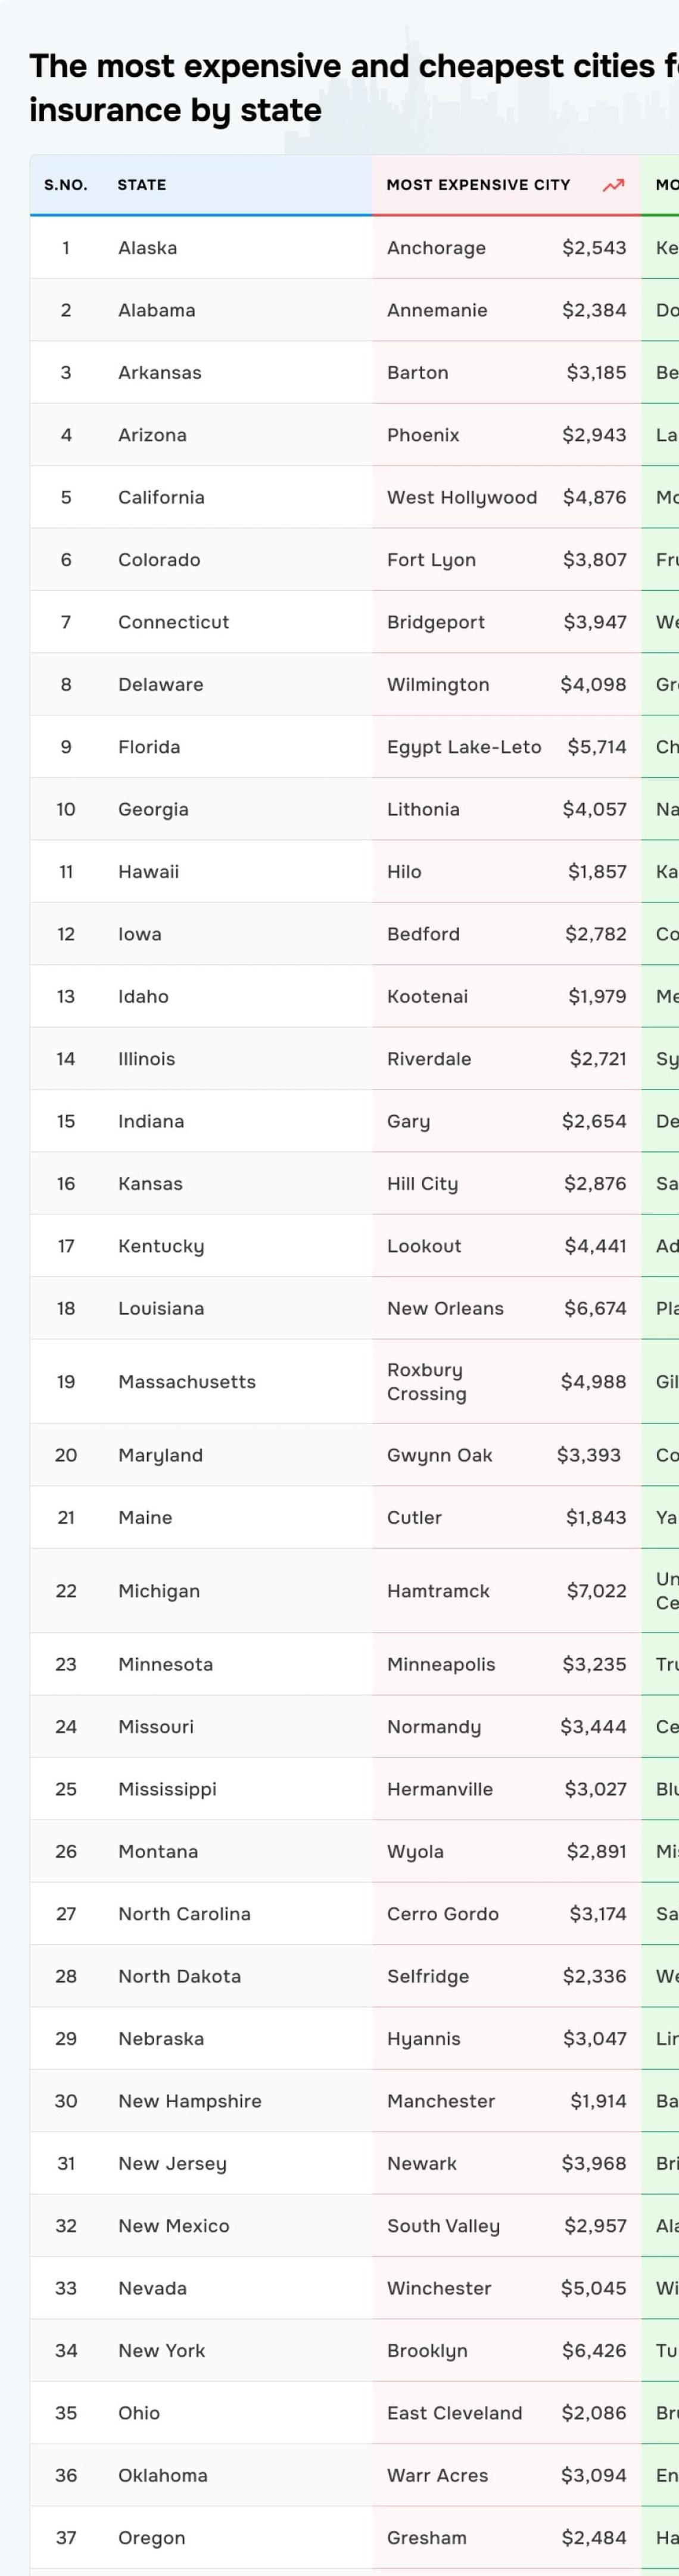Screen dimensions: 679x2576
Task: Click the red trending-up arrow icon
Action: (x=613, y=185)
